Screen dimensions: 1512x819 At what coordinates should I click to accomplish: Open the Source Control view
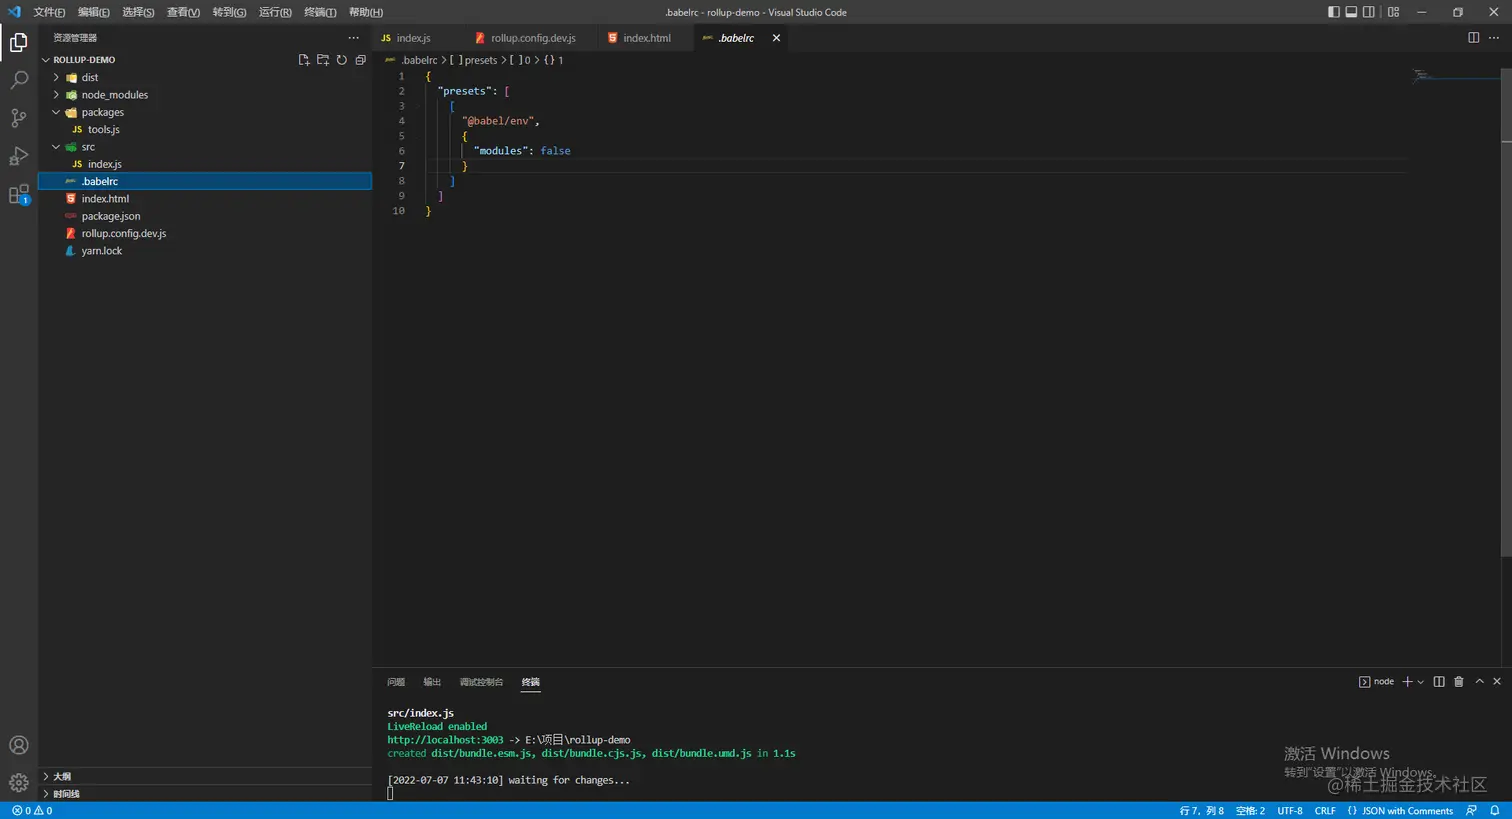[18, 118]
